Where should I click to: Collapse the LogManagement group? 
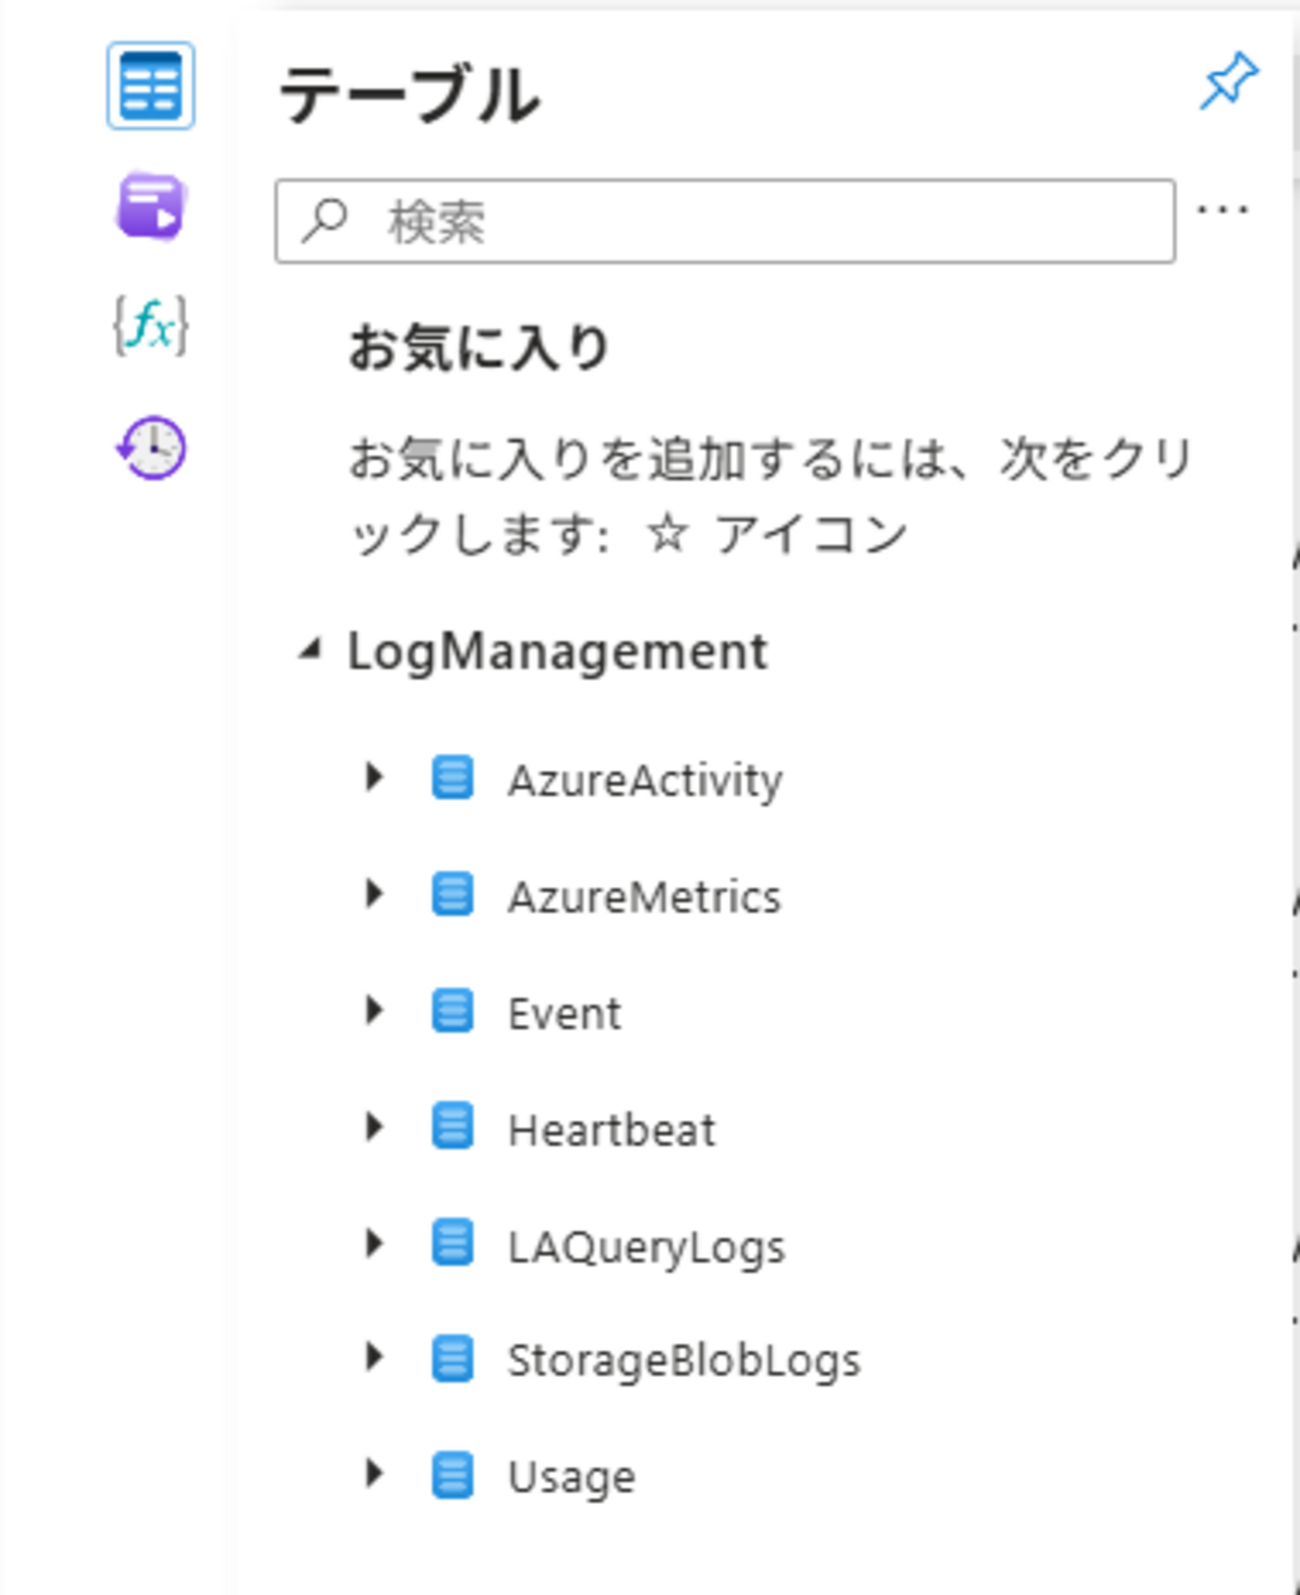tap(310, 651)
